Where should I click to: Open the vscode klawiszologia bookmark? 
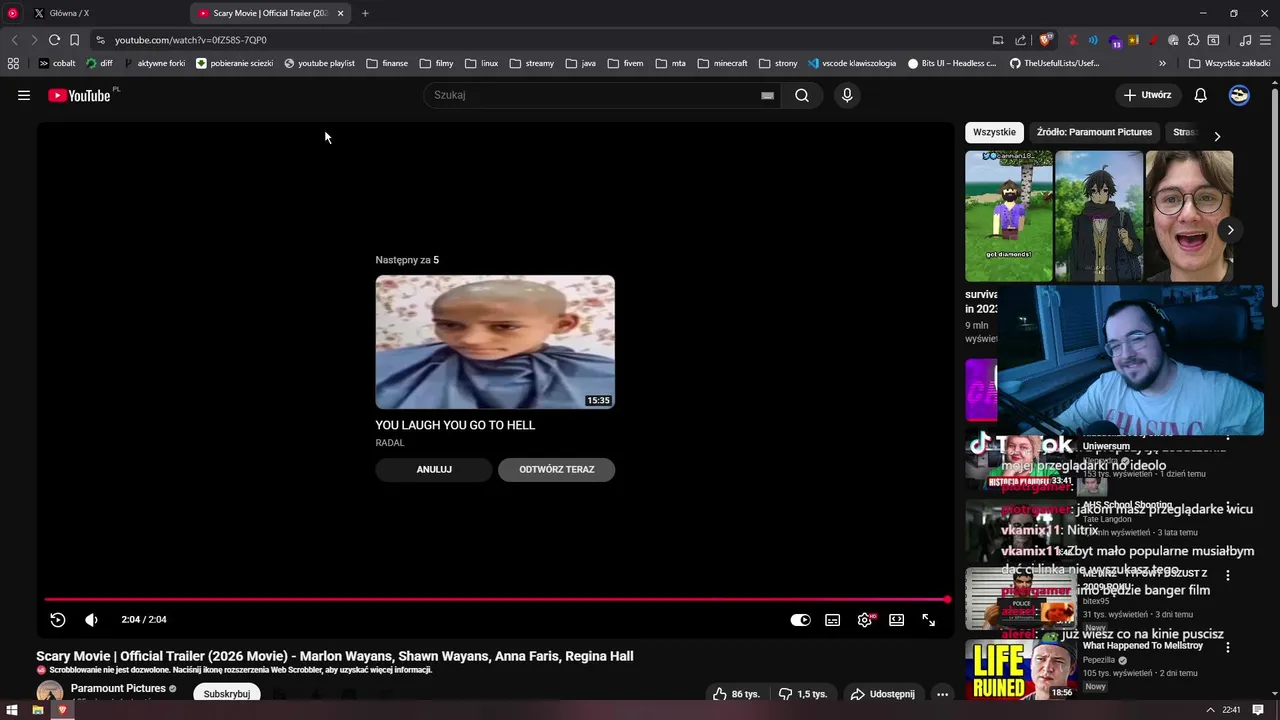pyautogui.click(x=852, y=63)
